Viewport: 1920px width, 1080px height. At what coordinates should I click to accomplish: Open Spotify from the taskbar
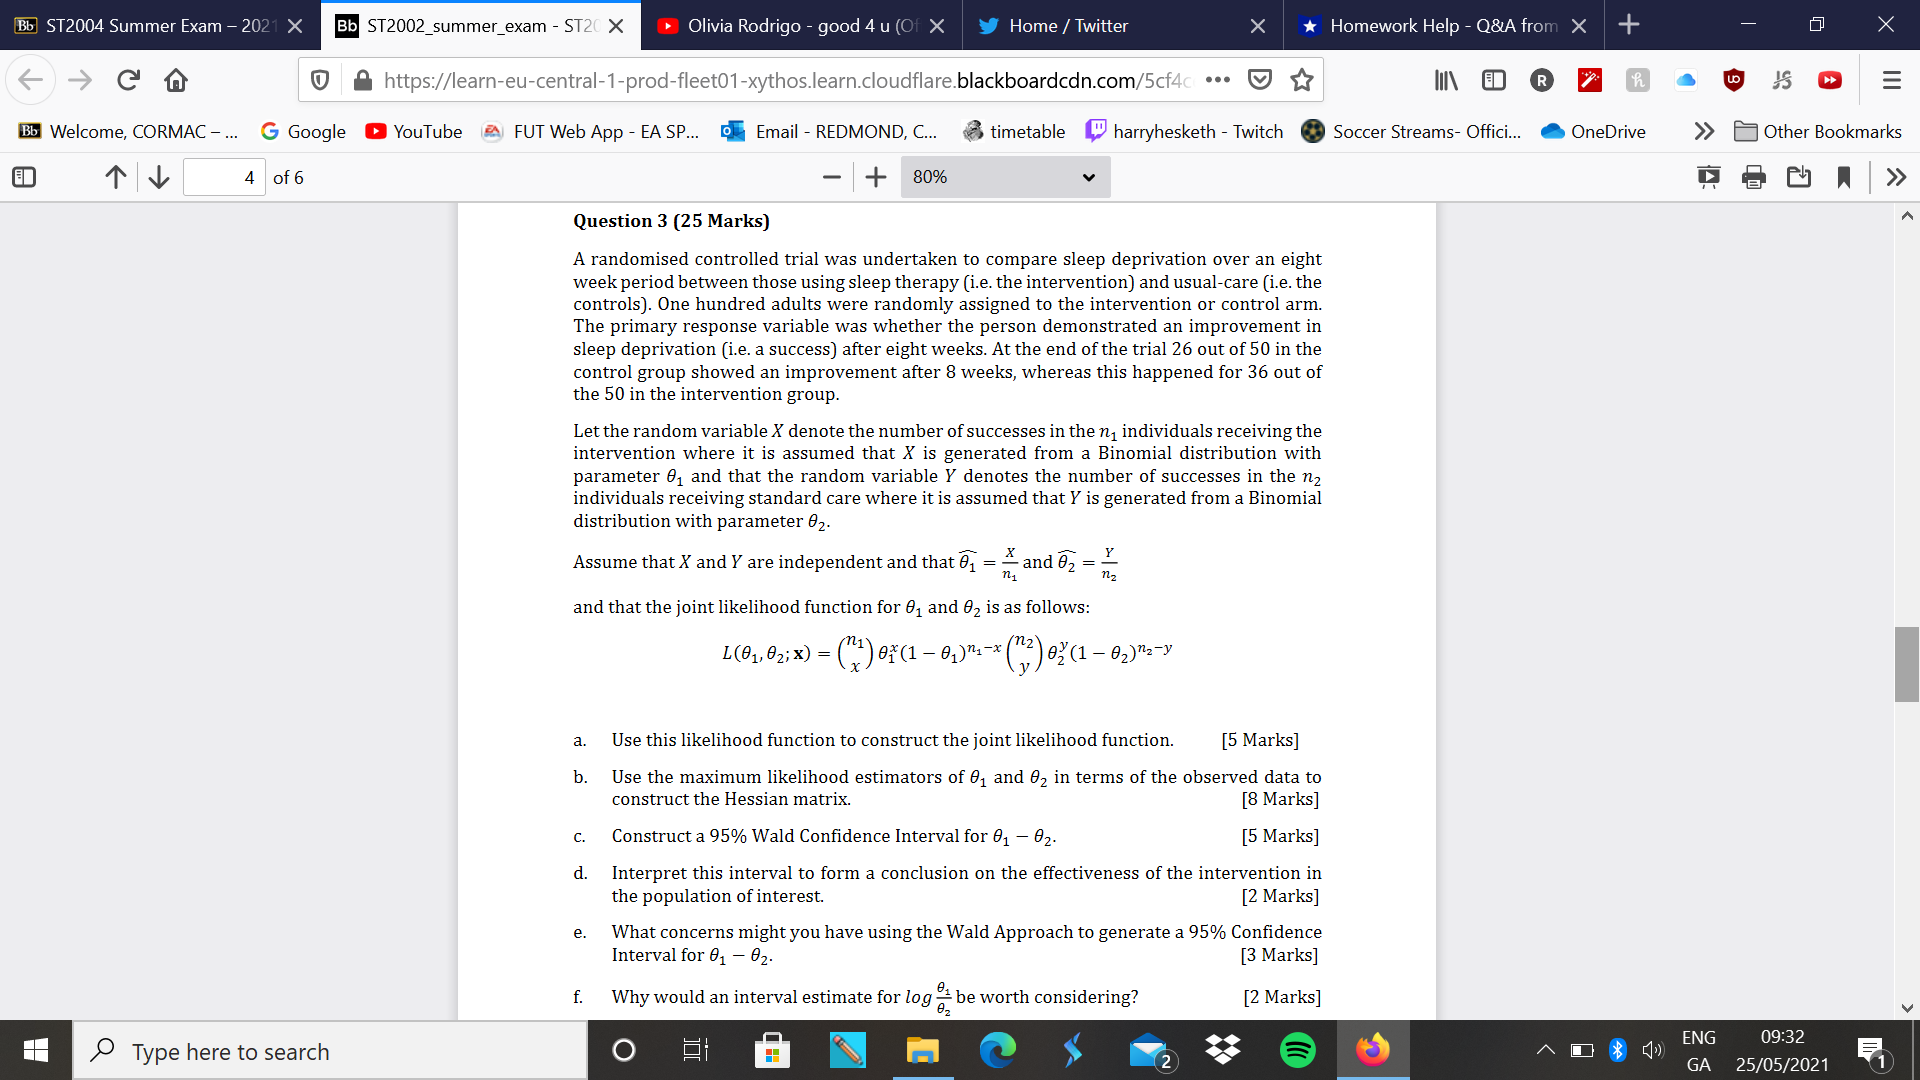point(1297,1050)
